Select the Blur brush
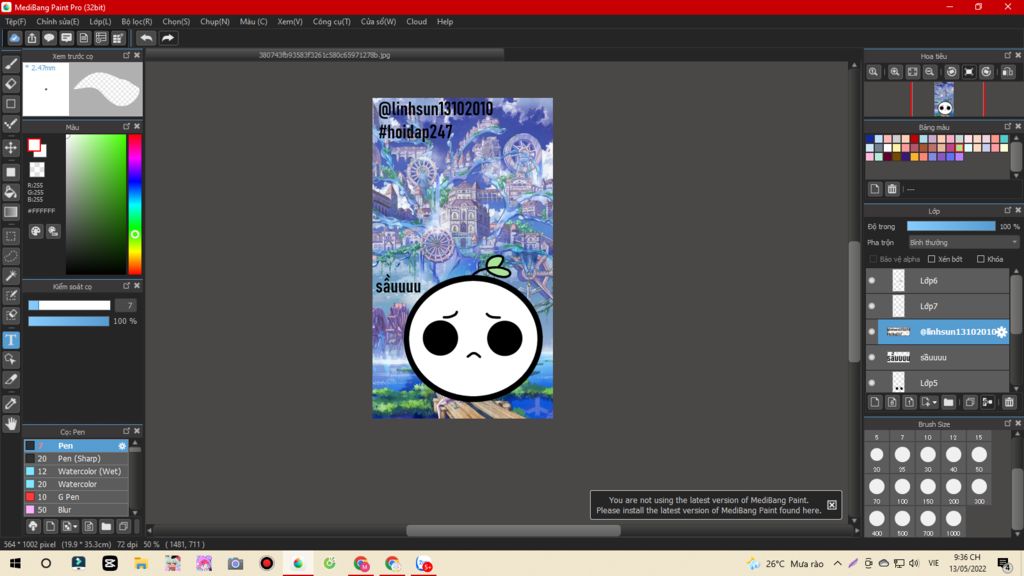Image resolution: width=1024 pixels, height=576 pixels. click(x=76, y=509)
